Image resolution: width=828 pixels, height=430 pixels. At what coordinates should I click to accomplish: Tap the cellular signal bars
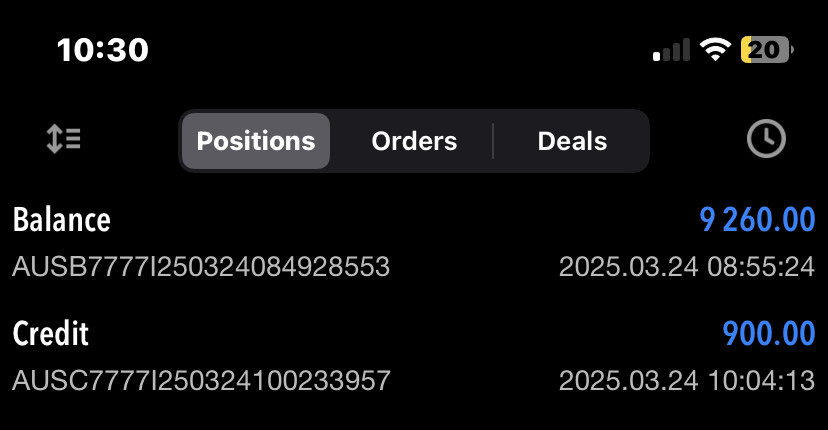pos(671,50)
